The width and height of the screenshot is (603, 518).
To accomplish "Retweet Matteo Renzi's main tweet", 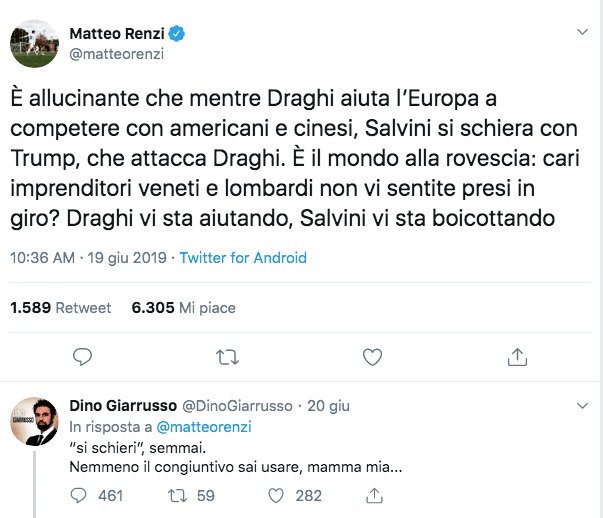I will [x=228, y=356].
